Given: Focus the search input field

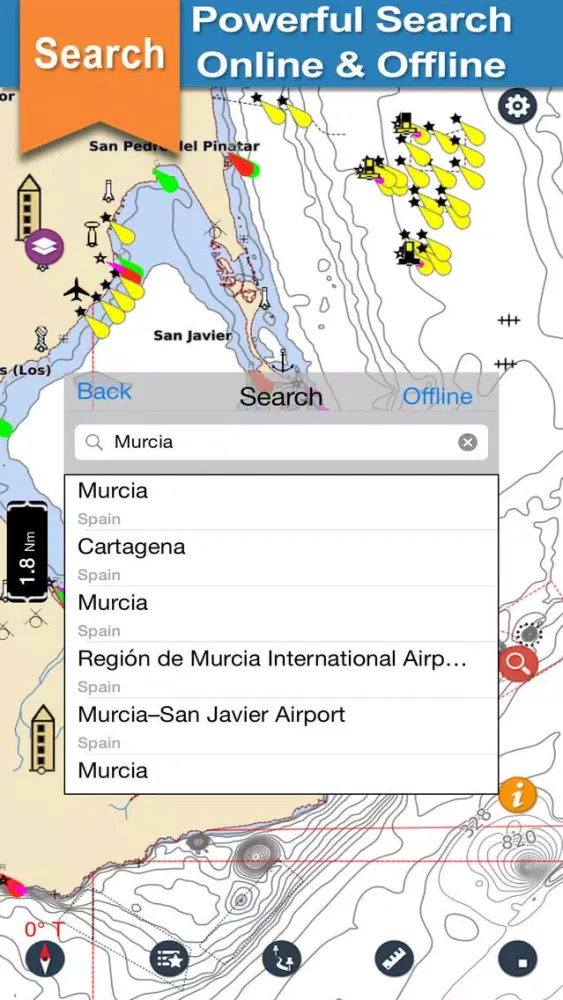Looking at the screenshot, I should coord(281,442).
